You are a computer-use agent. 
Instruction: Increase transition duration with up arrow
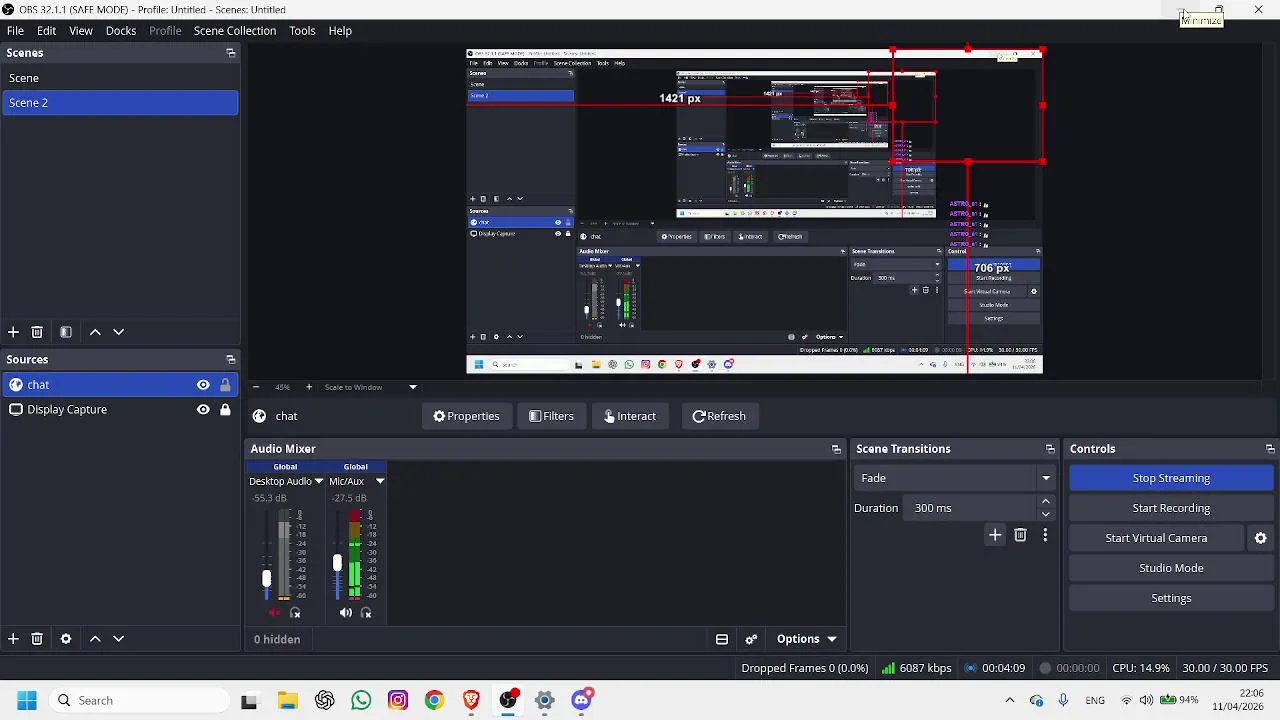pyautogui.click(x=1046, y=502)
